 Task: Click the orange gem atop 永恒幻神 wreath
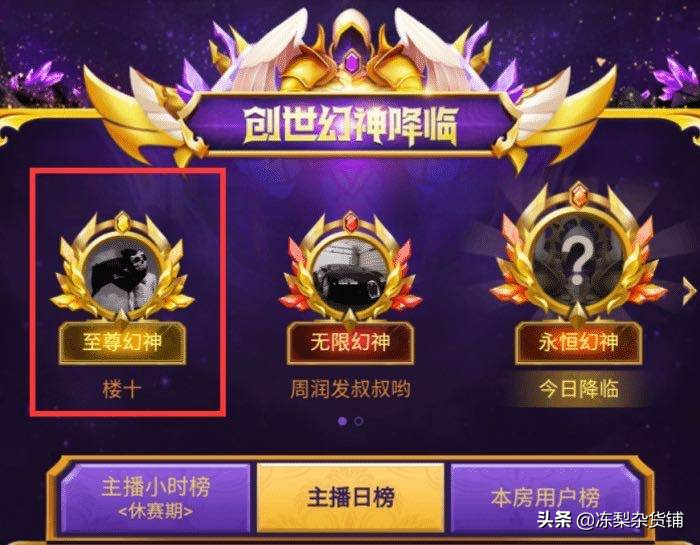tap(579, 195)
